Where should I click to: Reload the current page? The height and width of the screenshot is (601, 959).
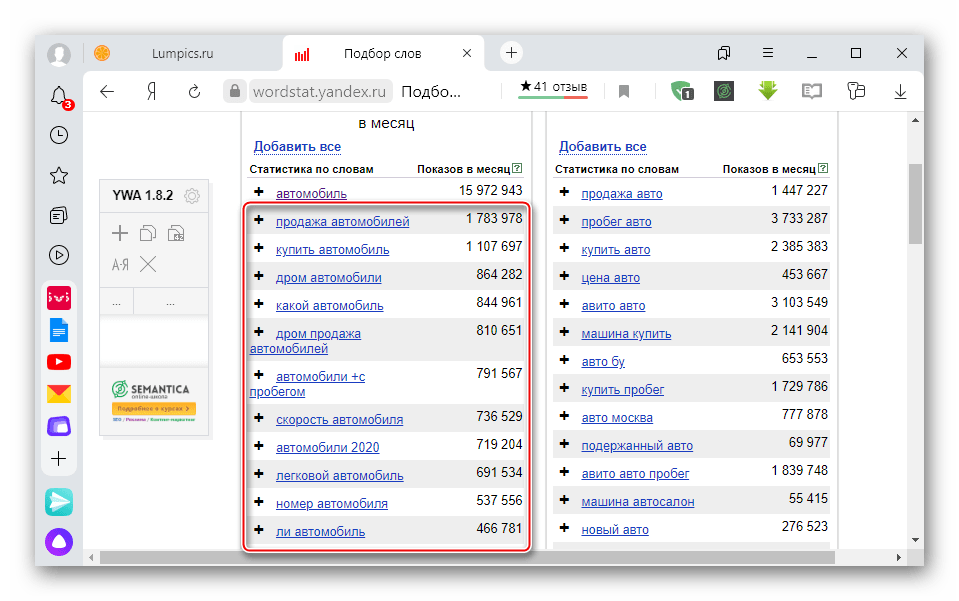tap(194, 92)
